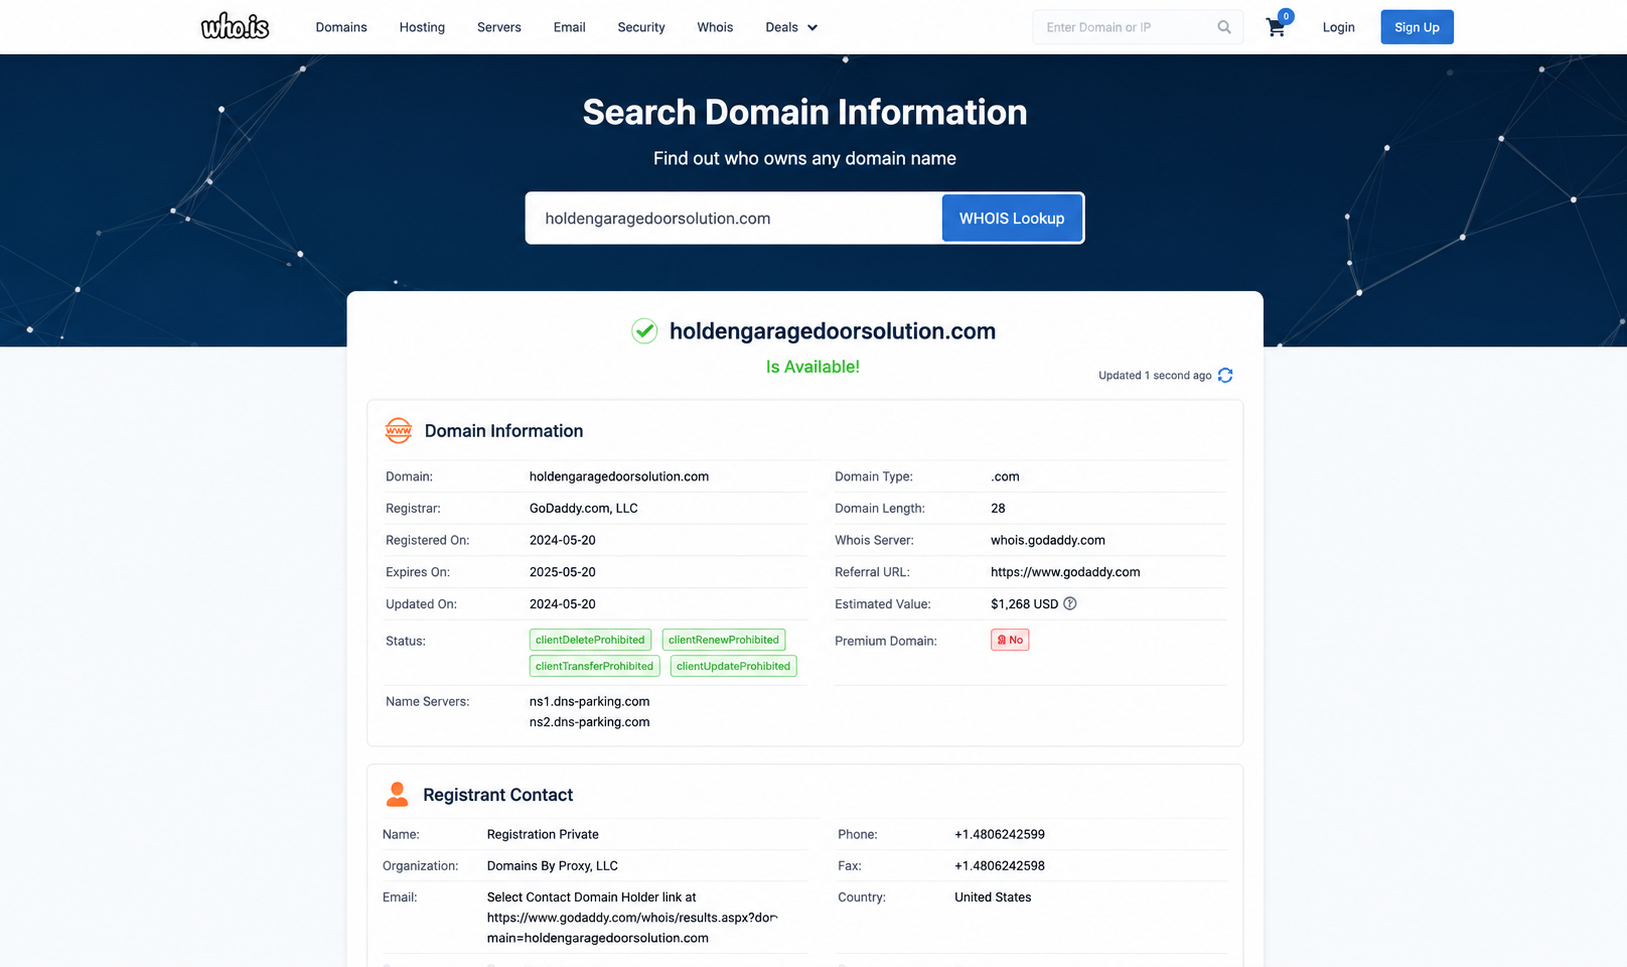Image resolution: width=1627 pixels, height=967 pixels.
Task: Click whois.godaddy.com server value
Action: pos(1048,540)
